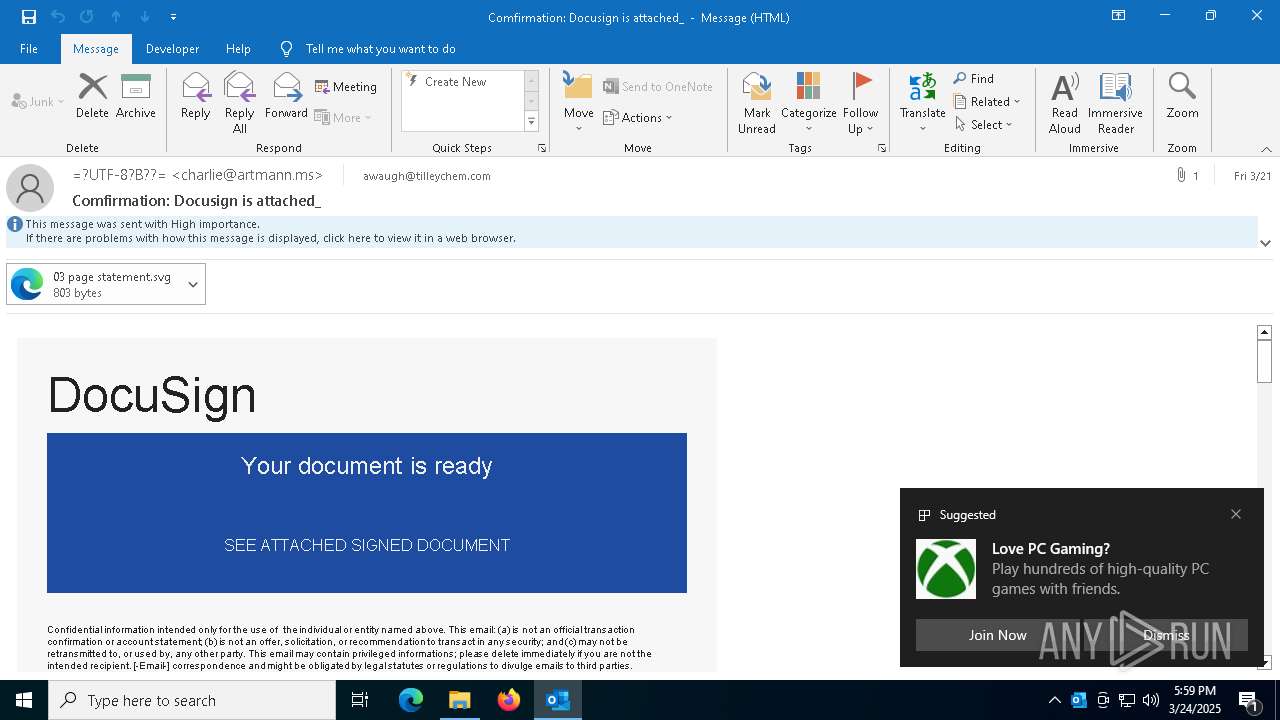This screenshot has height=720, width=1280.
Task: Click the Zoom magnifier icon
Action: pos(1182,97)
